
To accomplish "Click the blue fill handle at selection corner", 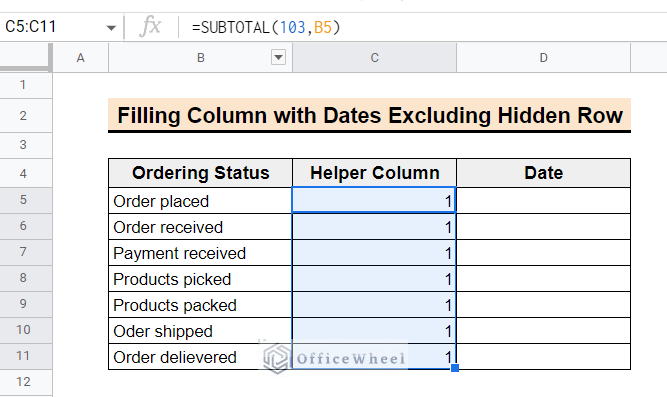I will coord(455,368).
